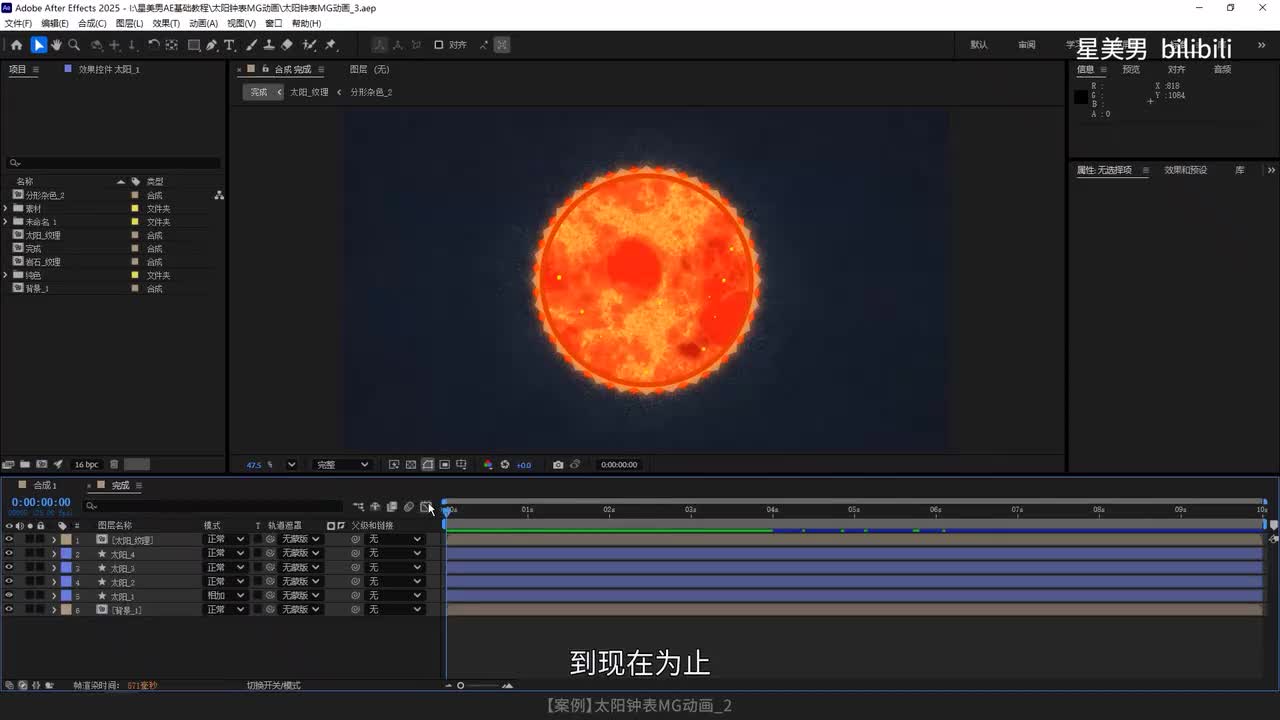Image resolution: width=1280 pixels, height=720 pixels.
Task: Hide the 背景_1 layer eye
Action: coord(9,610)
